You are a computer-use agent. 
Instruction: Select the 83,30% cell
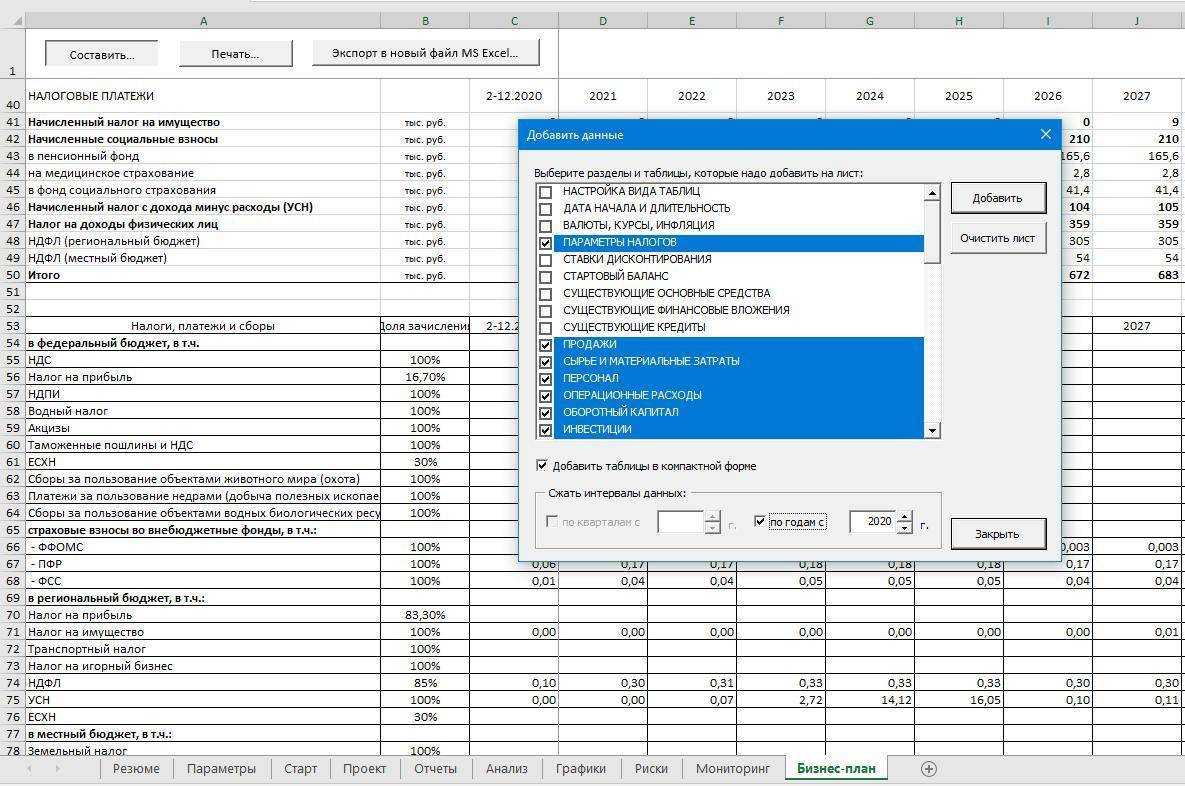pyautogui.click(x=425, y=615)
